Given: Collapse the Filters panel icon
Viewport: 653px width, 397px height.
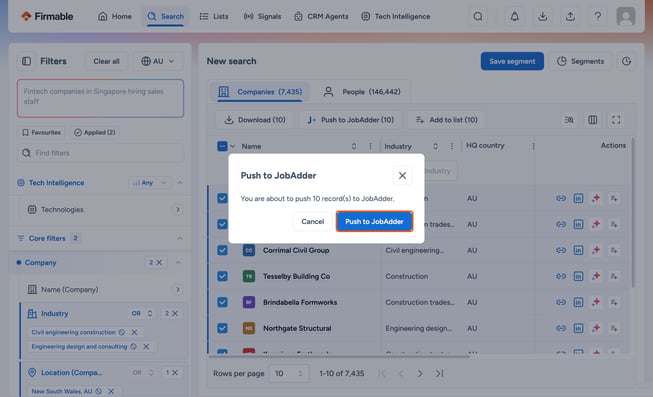Looking at the screenshot, I should (x=26, y=61).
